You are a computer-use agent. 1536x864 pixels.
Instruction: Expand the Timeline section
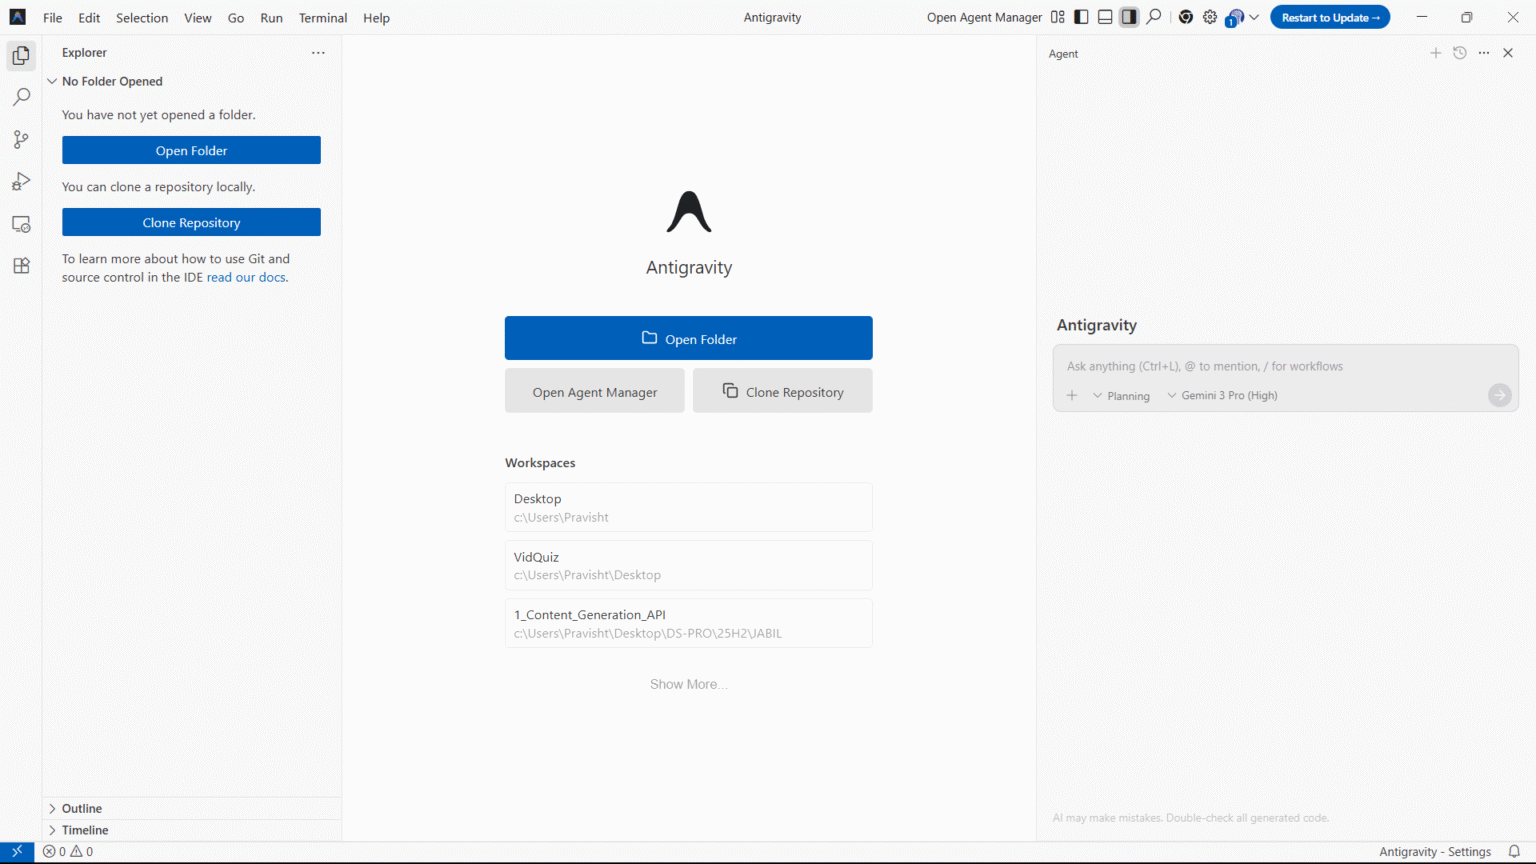(x=84, y=829)
